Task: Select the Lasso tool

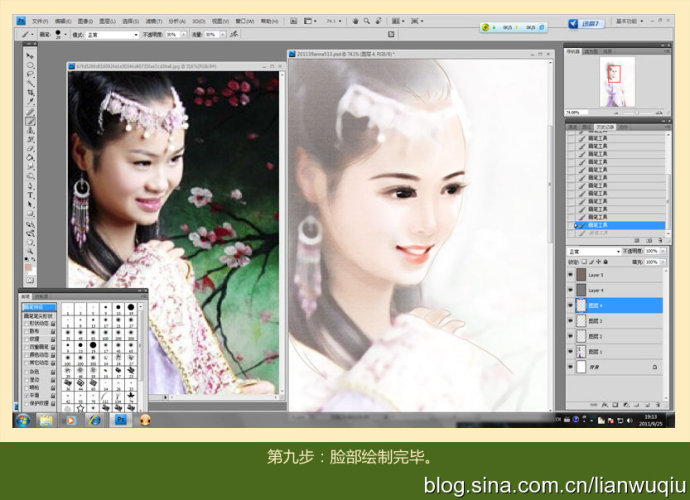Action: pos(30,74)
